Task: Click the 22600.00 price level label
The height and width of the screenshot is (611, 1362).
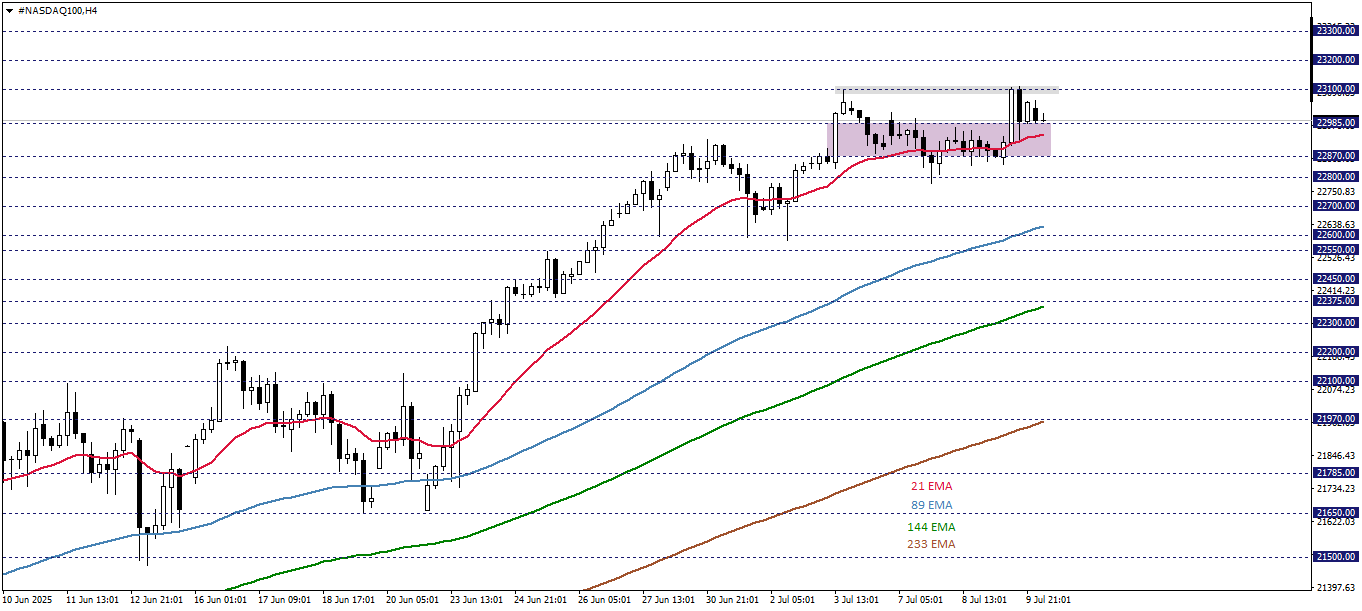Action: (1336, 235)
